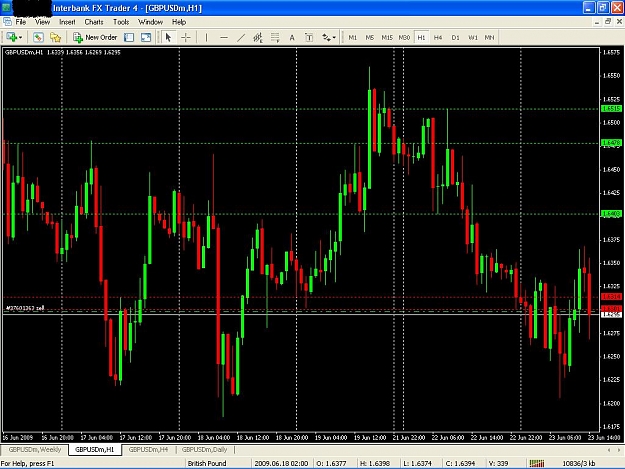Open the File menu
The image size is (625, 469).
21,22
